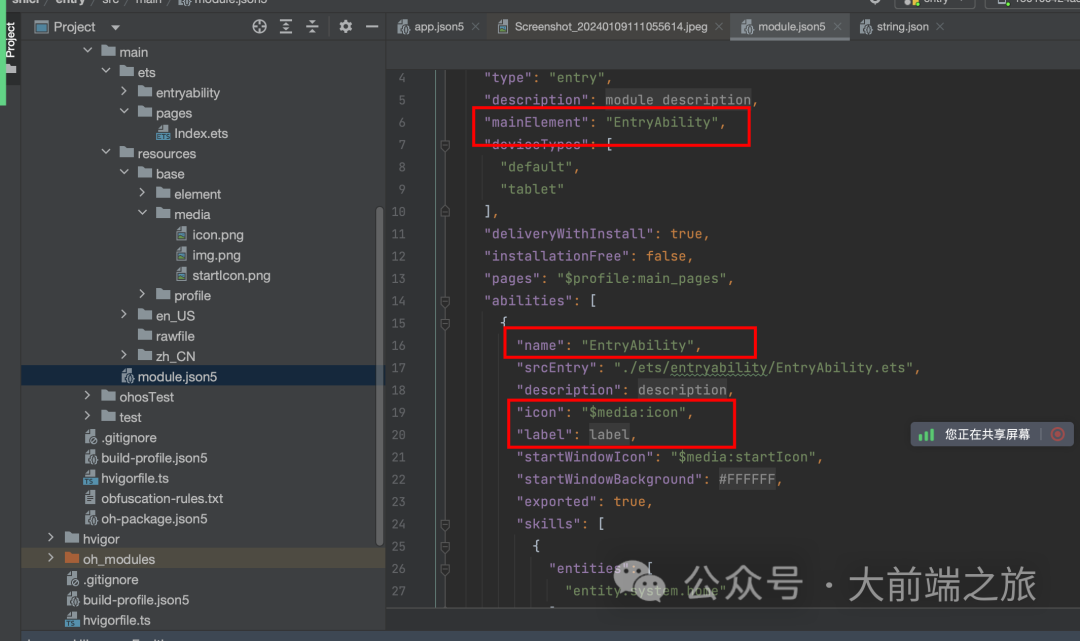This screenshot has width=1080, height=641.
Task: Switch to Screenshot_20240109111055614.jpeg tab
Action: pos(610,26)
